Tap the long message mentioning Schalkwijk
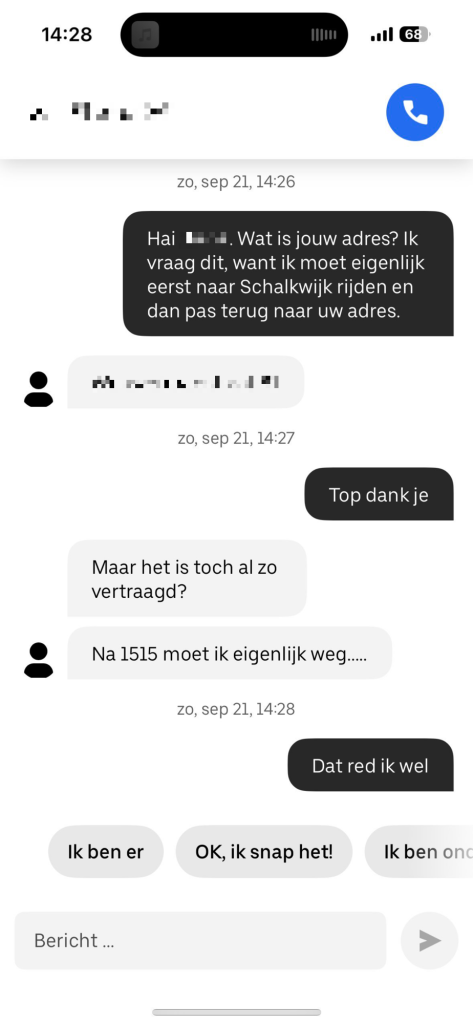The width and height of the screenshot is (473, 1024). click(x=288, y=274)
